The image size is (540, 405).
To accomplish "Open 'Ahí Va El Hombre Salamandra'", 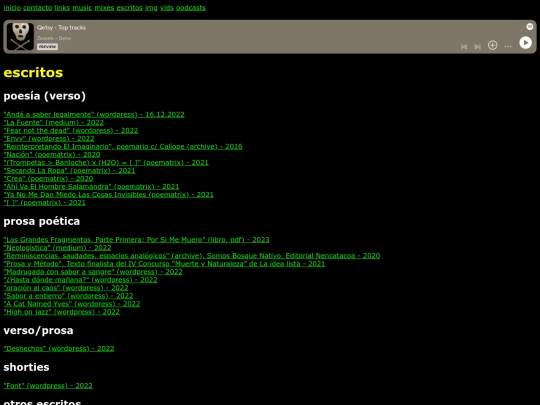I will point(91,187).
